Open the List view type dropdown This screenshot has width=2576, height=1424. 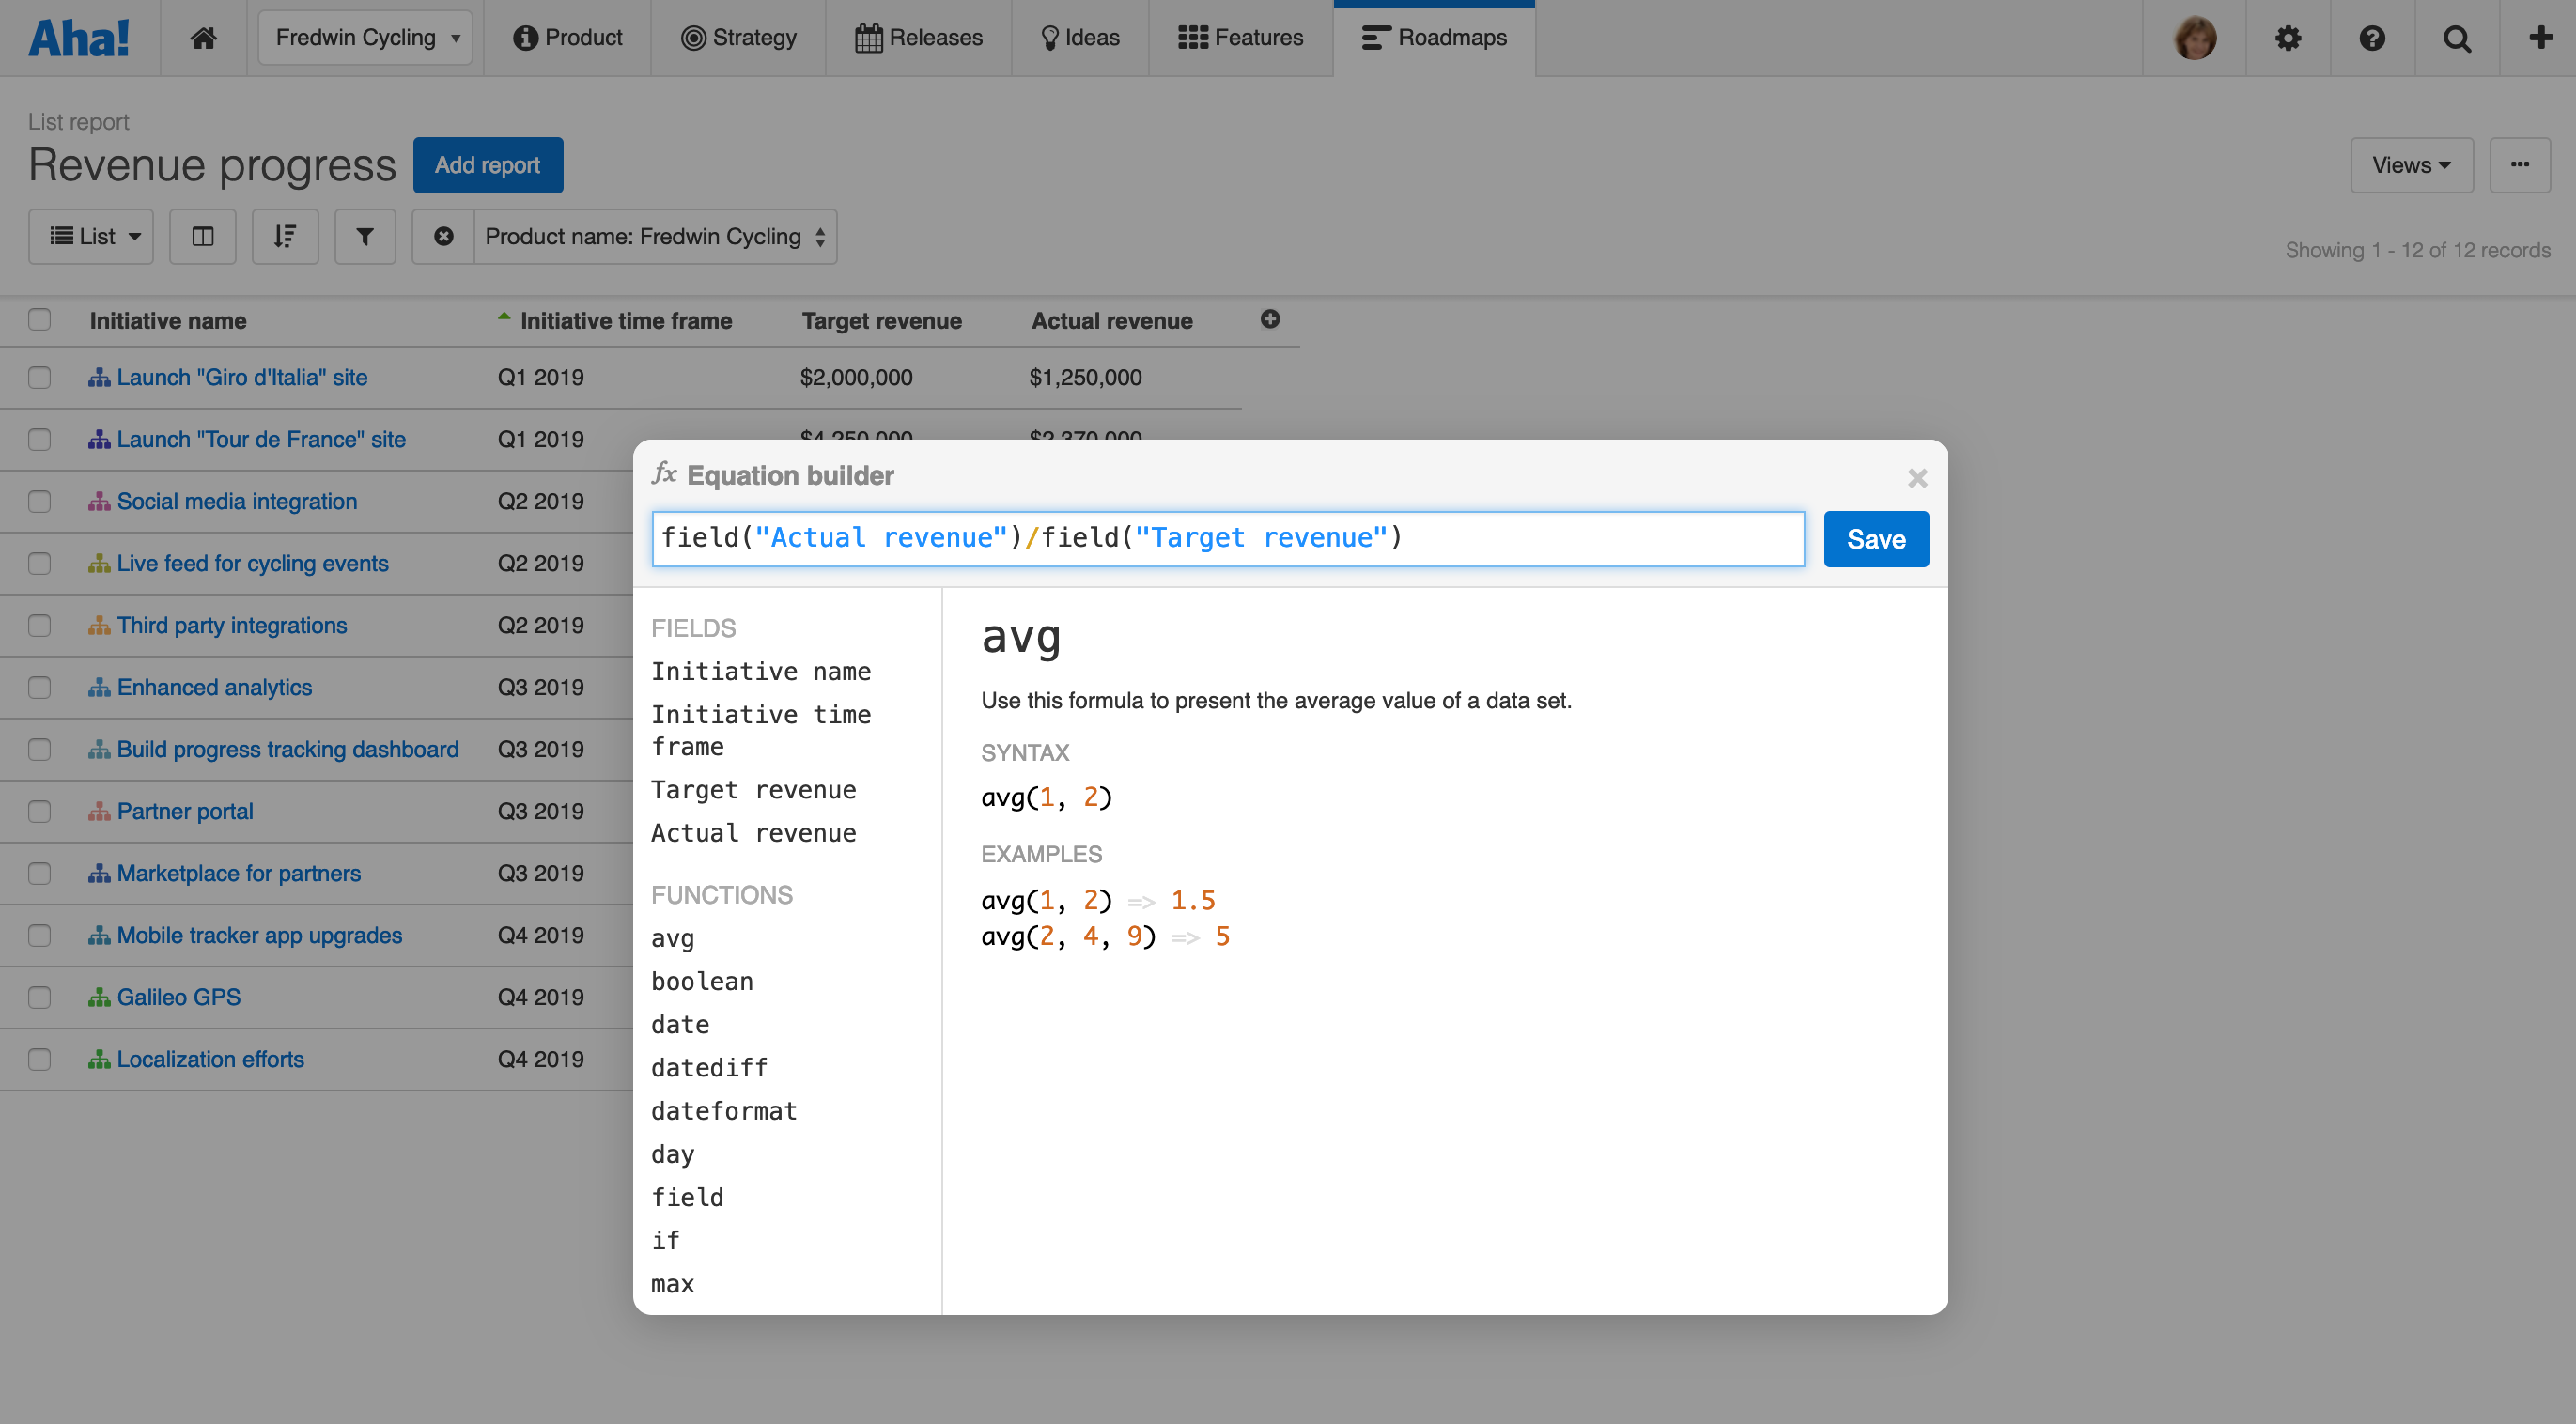91,236
